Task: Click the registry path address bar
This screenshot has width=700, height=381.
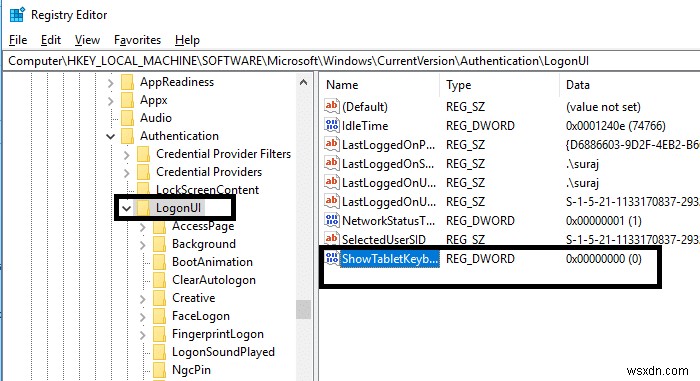Action: pyautogui.click(x=351, y=61)
